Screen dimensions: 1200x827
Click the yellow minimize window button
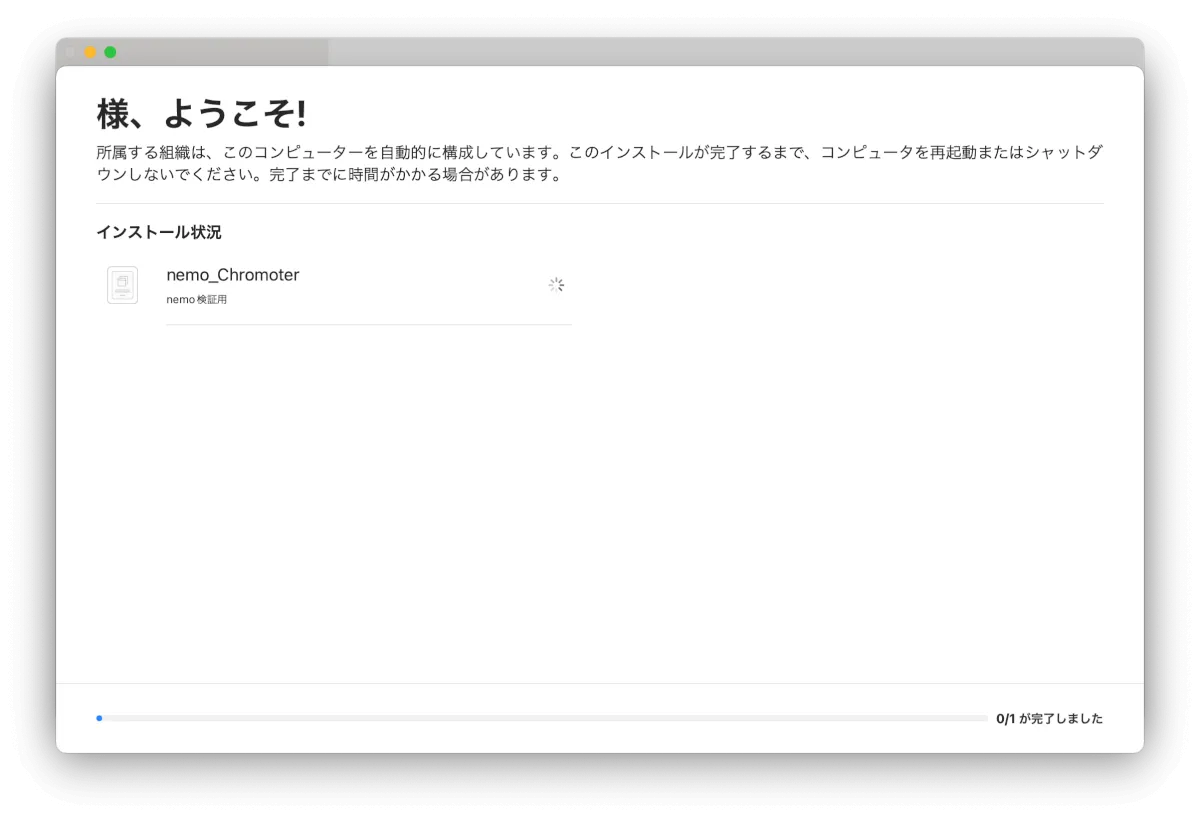[90, 52]
